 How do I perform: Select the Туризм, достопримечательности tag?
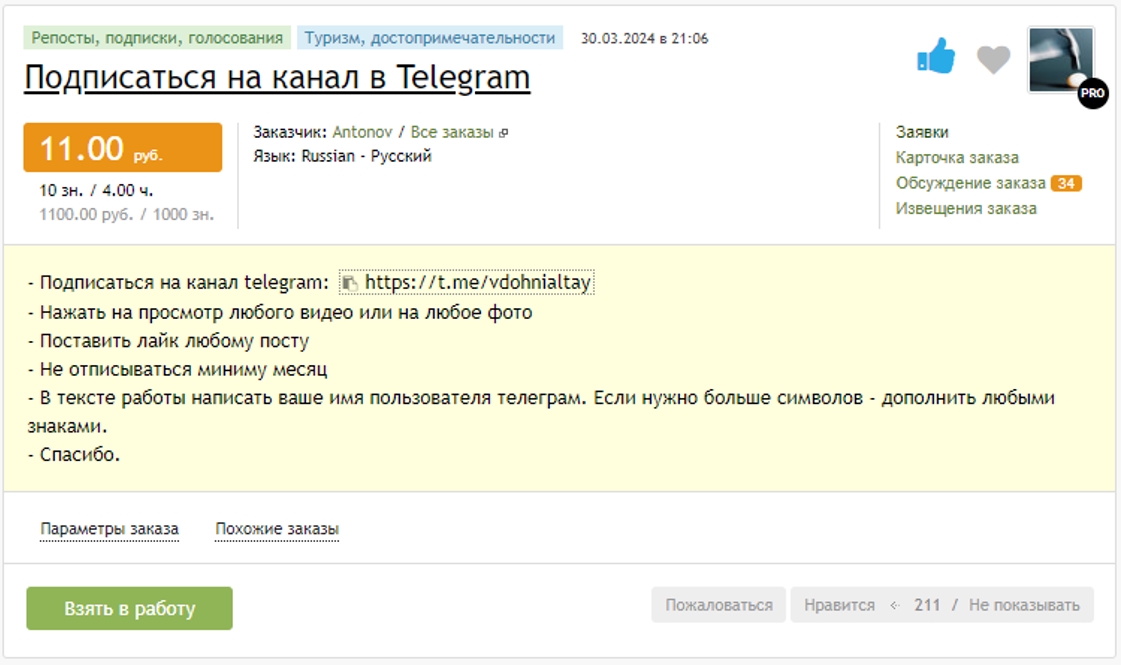click(430, 38)
